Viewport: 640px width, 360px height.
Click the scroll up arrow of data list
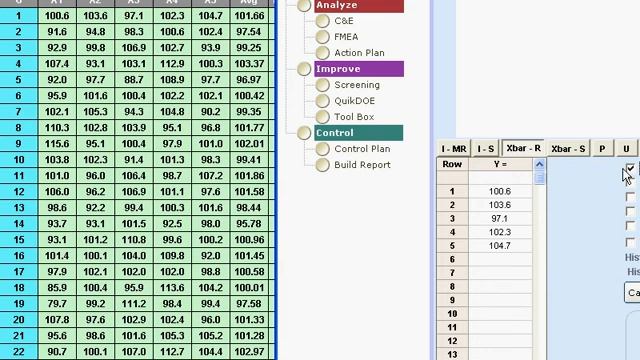(539, 164)
